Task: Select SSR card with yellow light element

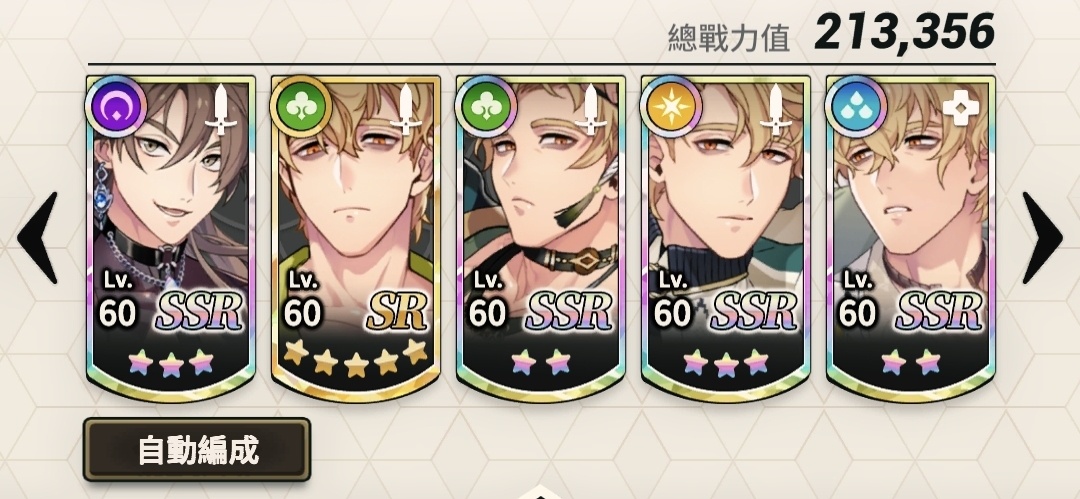Action: click(725, 238)
